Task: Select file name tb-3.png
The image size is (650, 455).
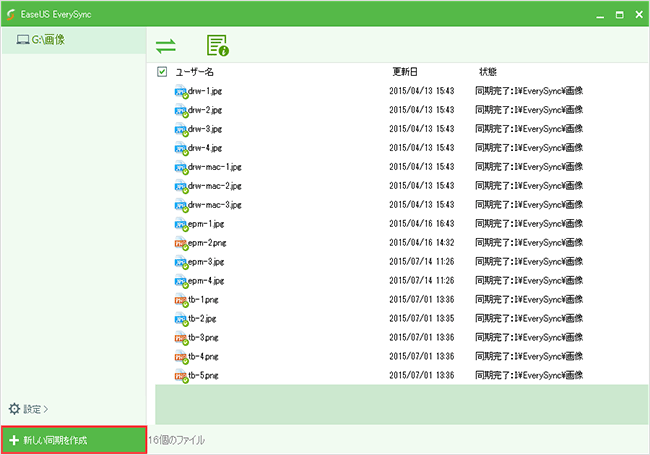Action: click(x=203, y=338)
